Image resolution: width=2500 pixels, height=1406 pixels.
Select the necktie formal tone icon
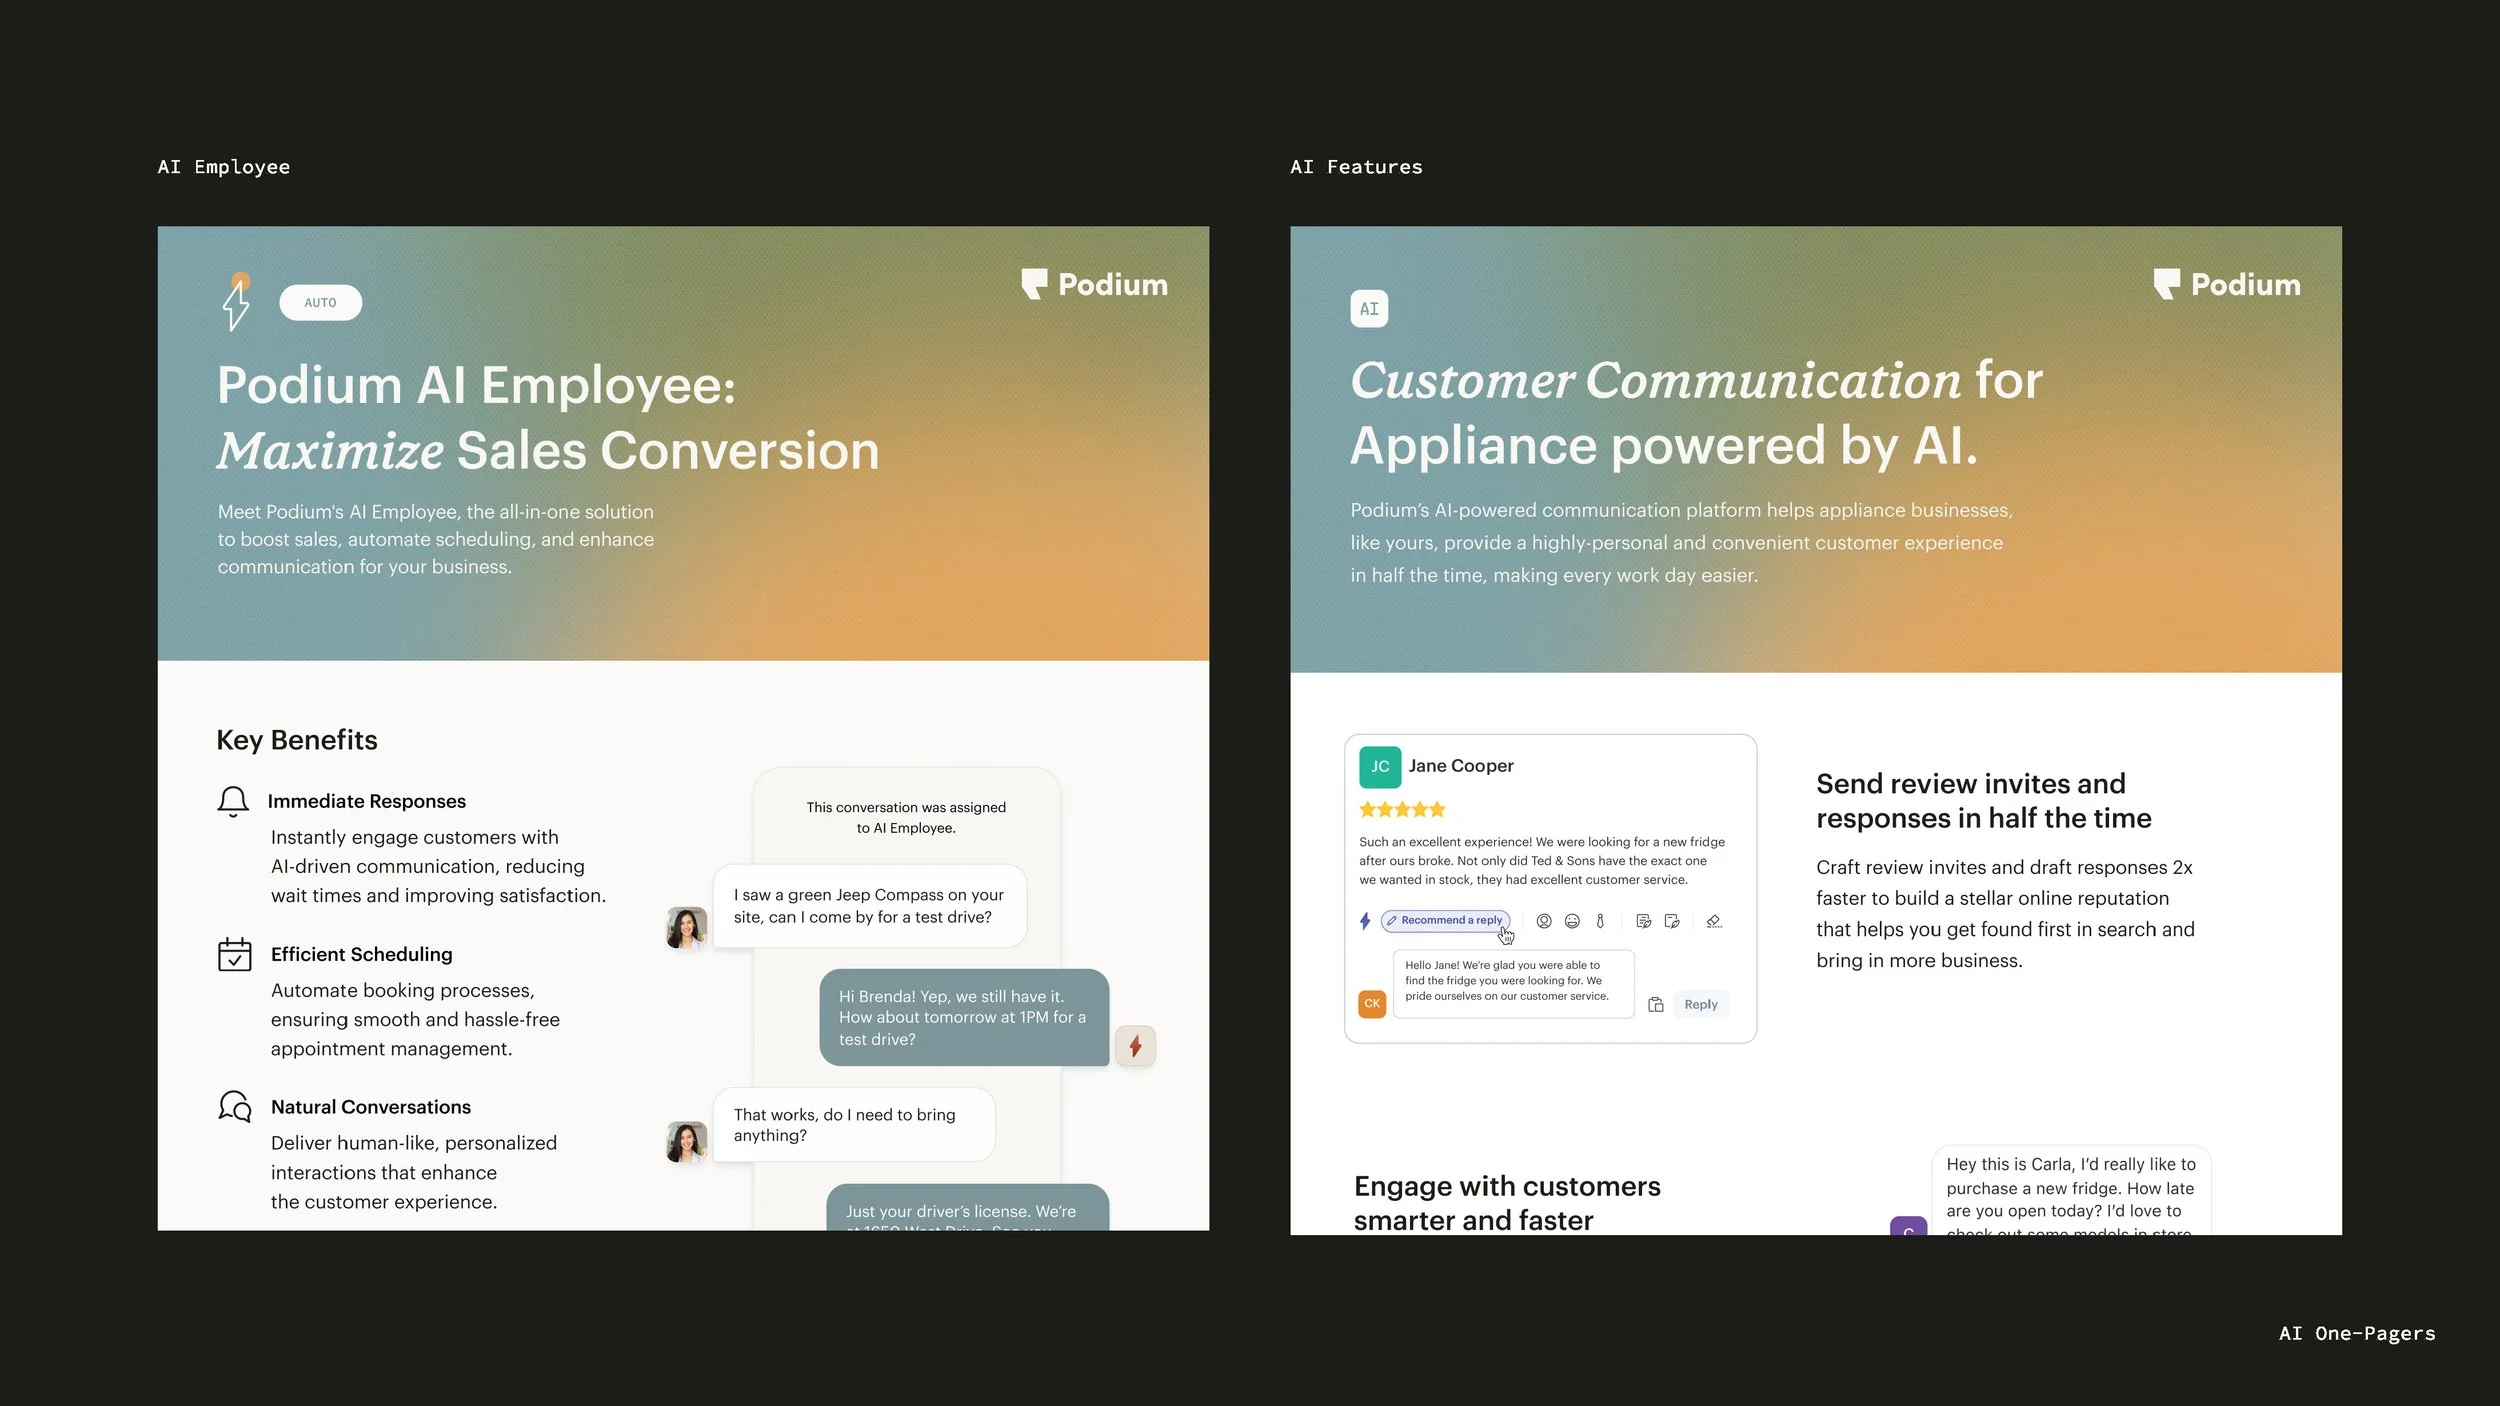pyautogui.click(x=1600, y=921)
